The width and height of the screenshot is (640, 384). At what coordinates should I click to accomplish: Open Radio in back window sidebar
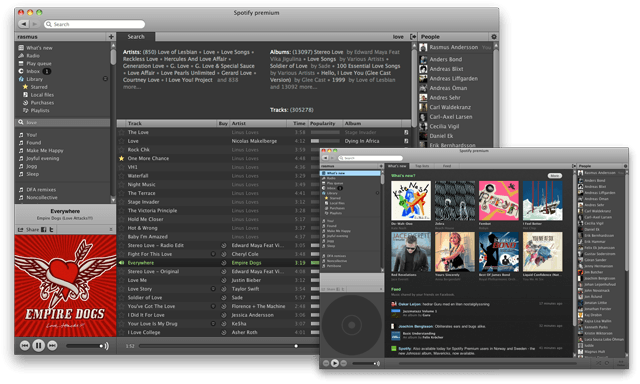(33, 55)
